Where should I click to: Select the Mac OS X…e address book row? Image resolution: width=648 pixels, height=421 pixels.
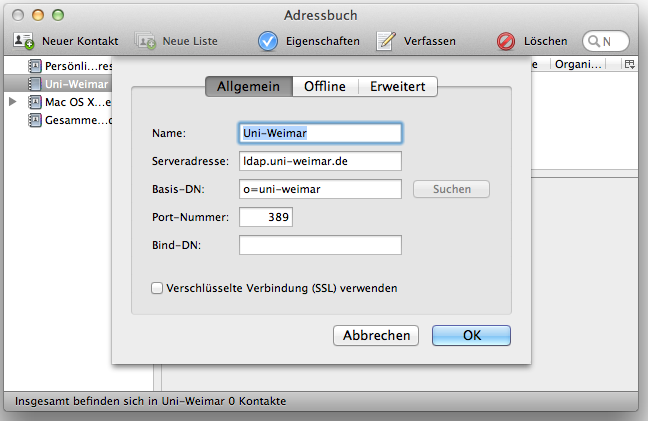[x=58, y=102]
